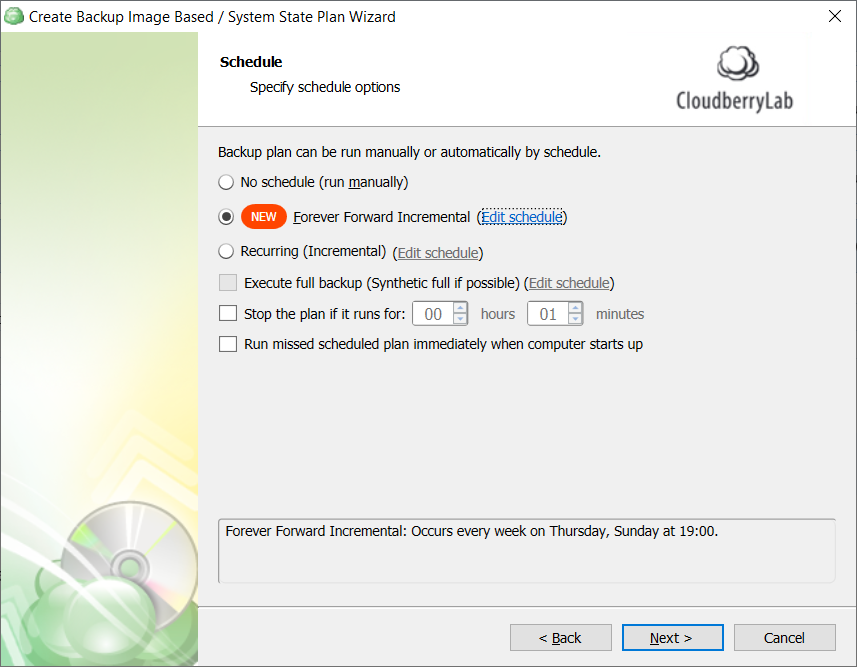Decrease the hours value with down arrow
The height and width of the screenshot is (667, 857).
tap(460, 319)
